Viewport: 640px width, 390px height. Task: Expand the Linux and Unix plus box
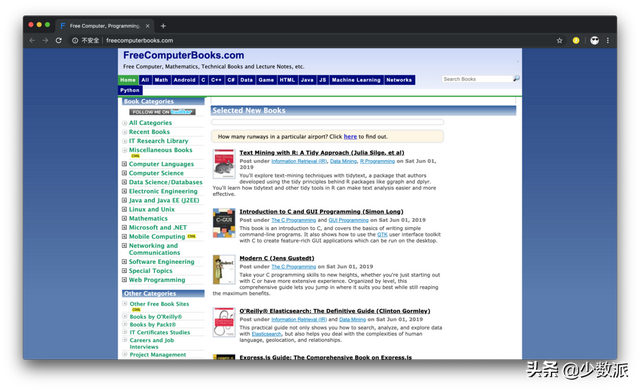pyautogui.click(x=124, y=209)
